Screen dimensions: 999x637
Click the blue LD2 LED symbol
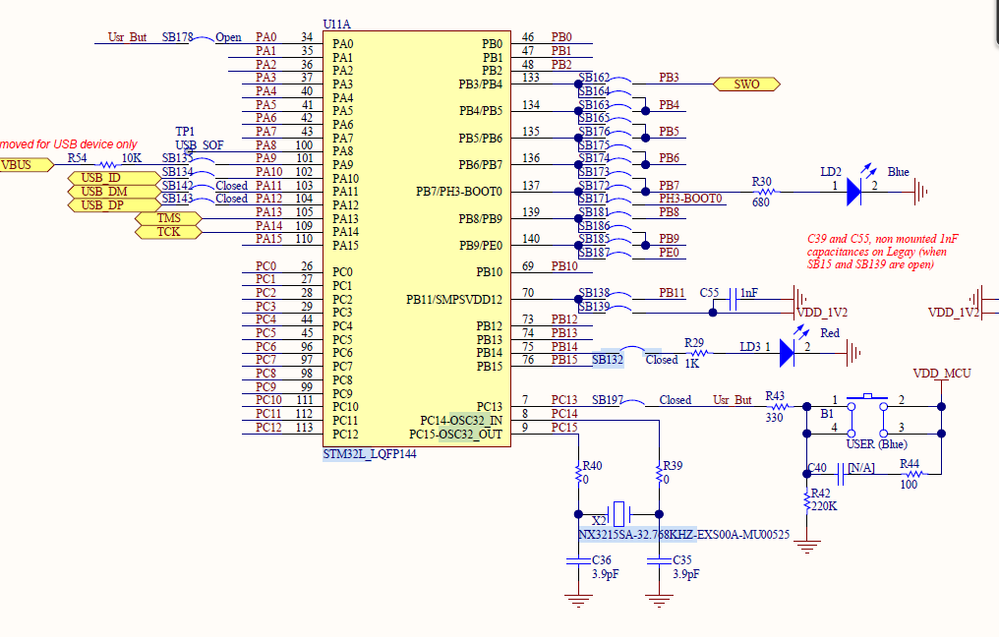pyautogui.click(x=854, y=191)
